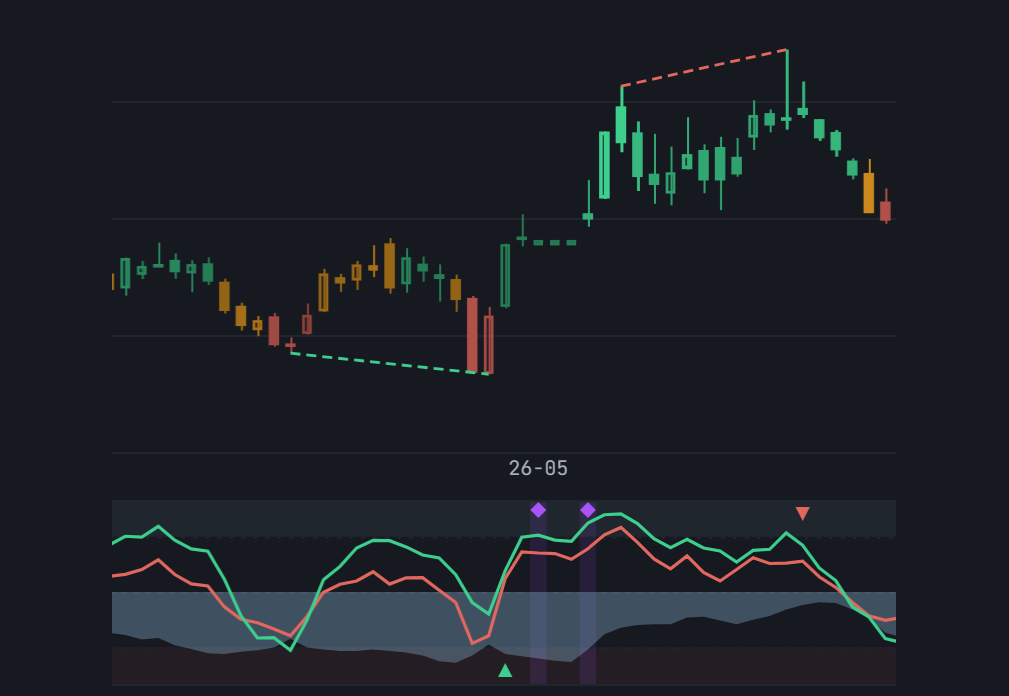The width and height of the screenshot is (1009, 696).
Task: Select the tall hollow green candle after the low
Action: 505,275
